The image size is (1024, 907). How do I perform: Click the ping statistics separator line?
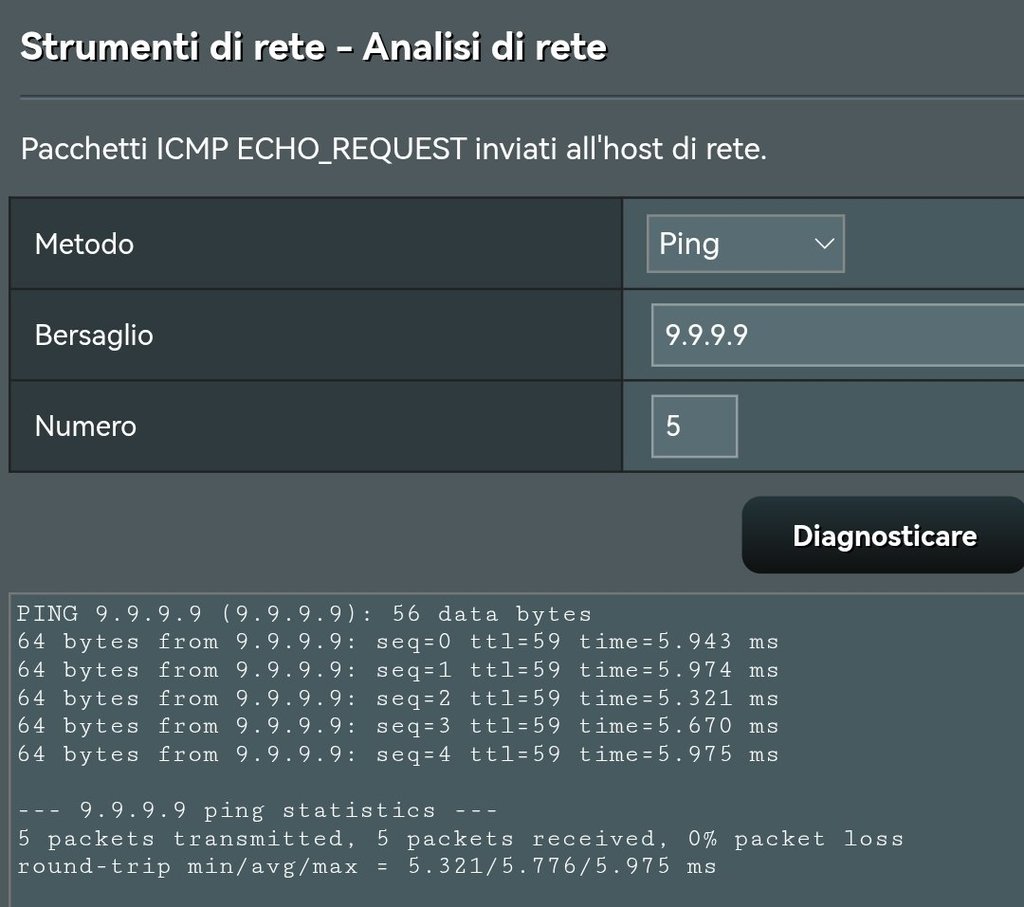pos(257,810)
